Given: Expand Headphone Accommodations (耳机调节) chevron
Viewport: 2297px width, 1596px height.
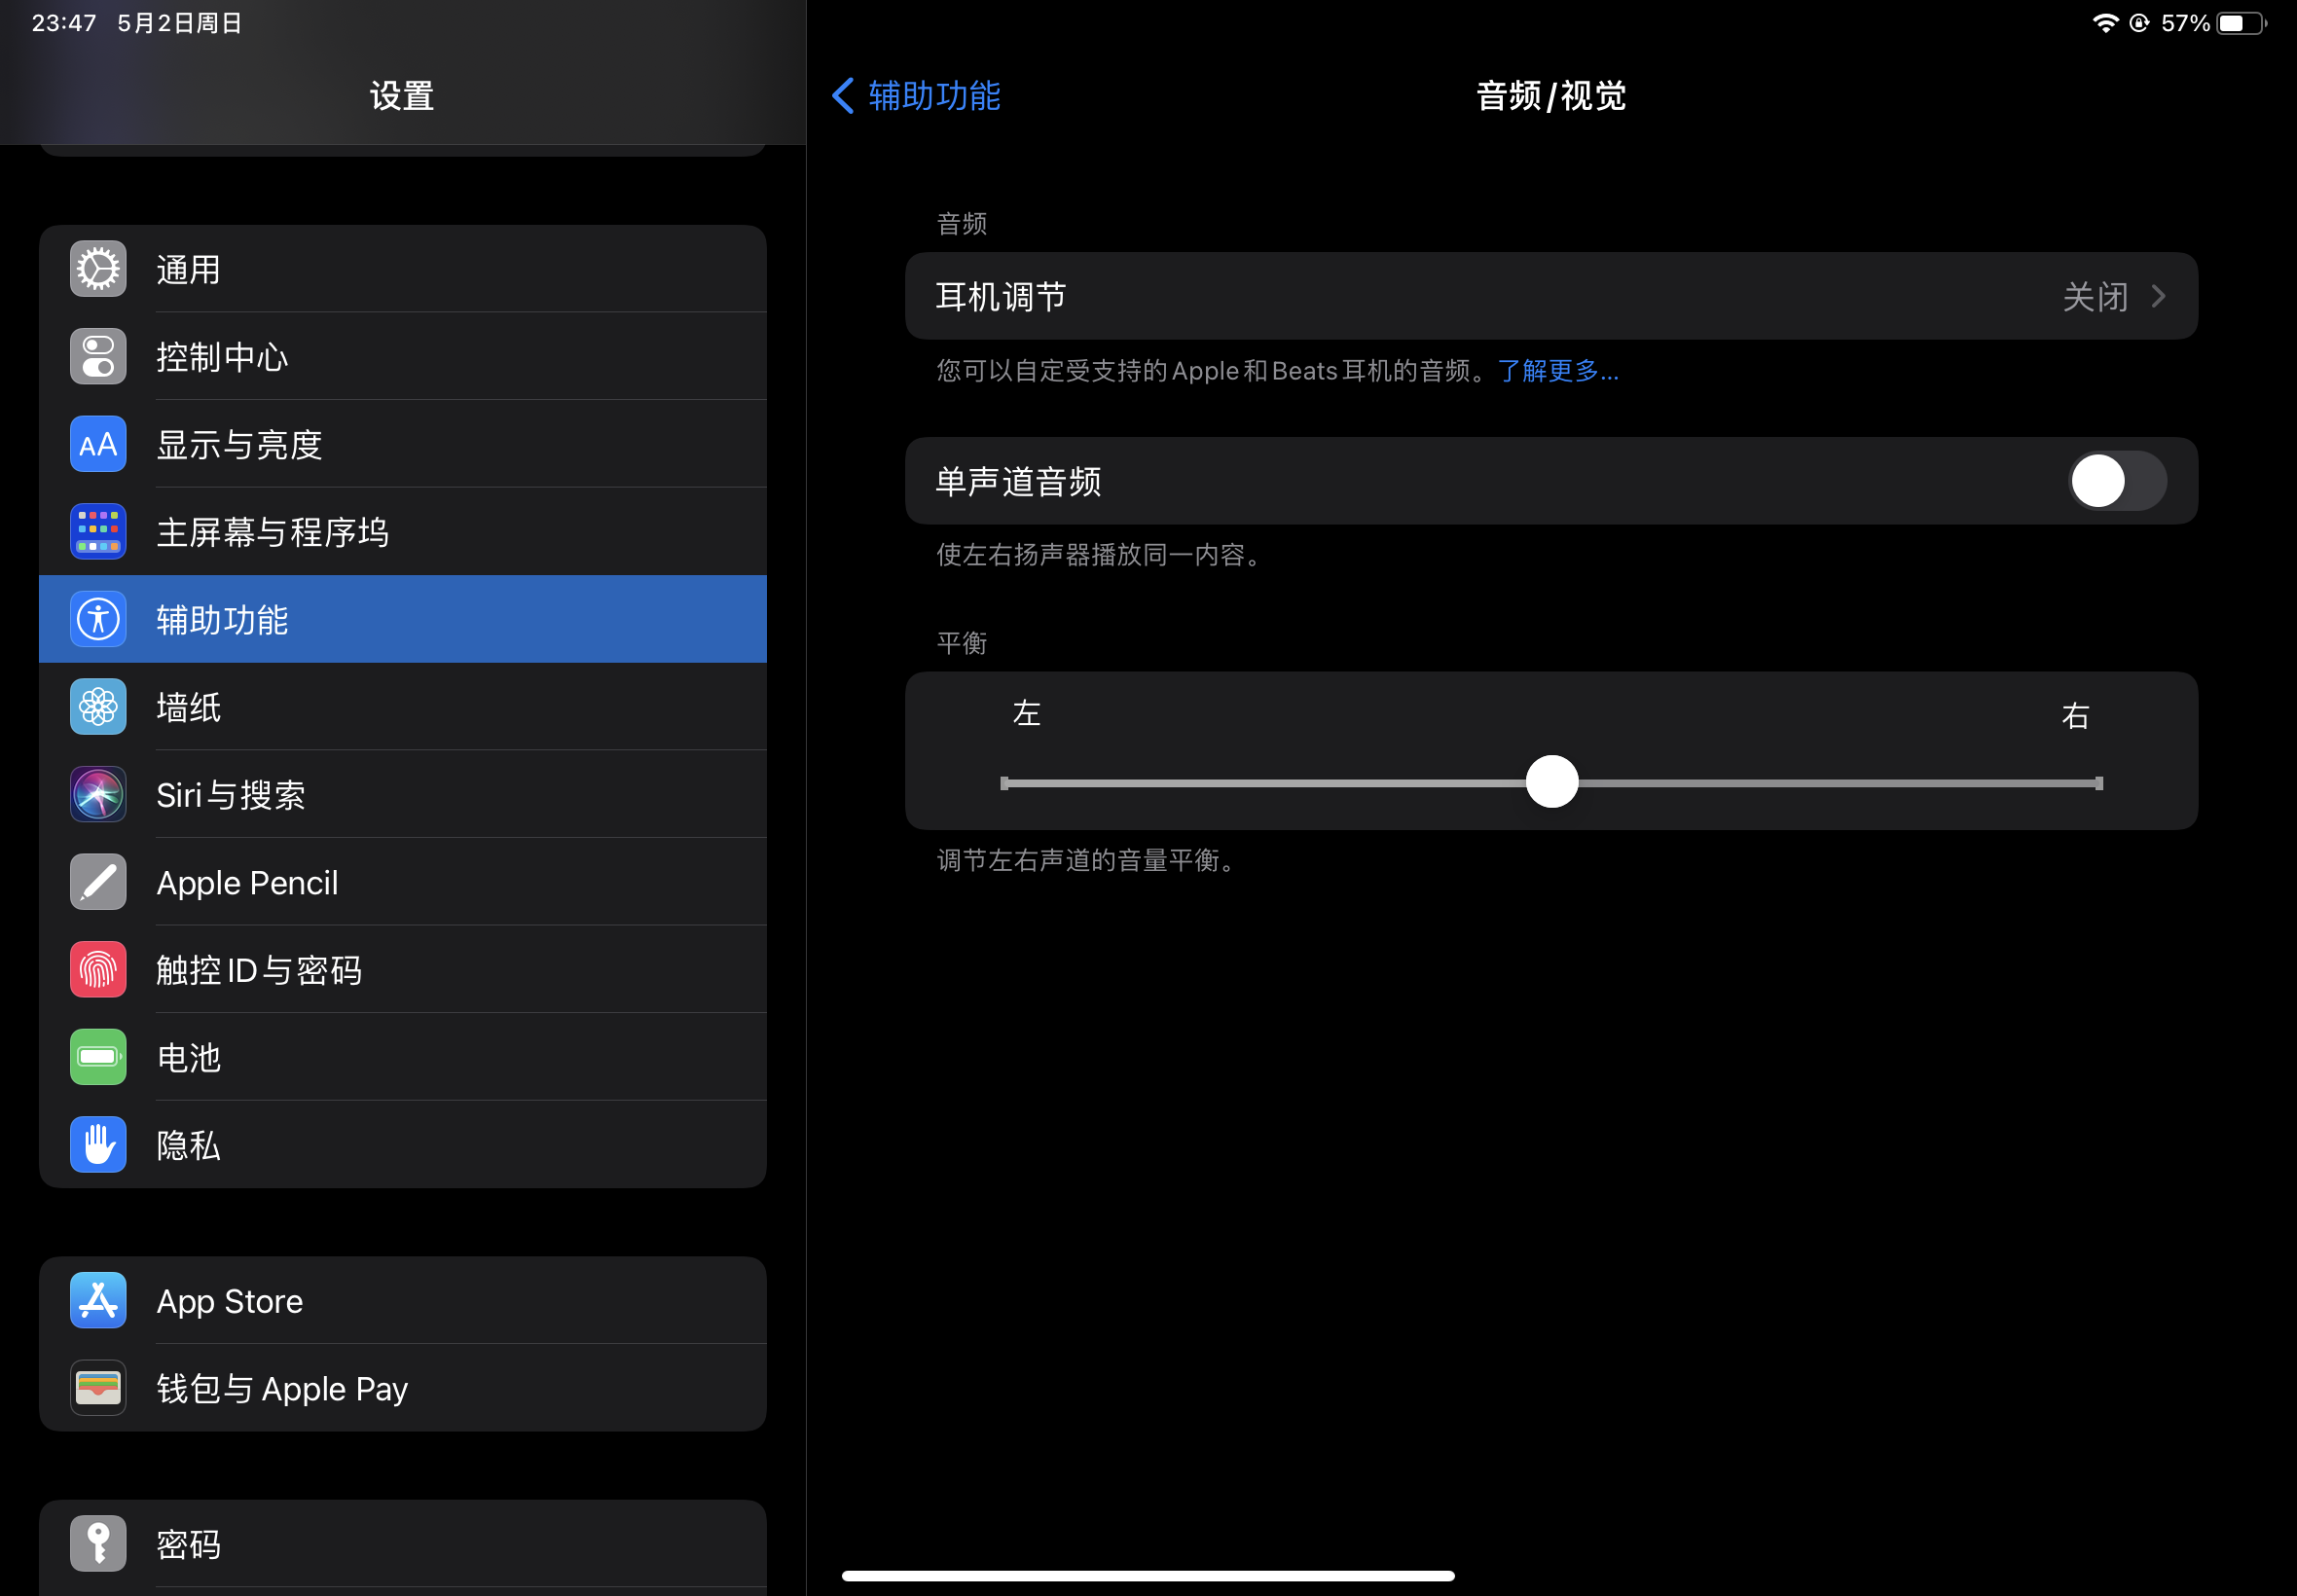Looking at the screenshot, I should tap(2158, 297).
